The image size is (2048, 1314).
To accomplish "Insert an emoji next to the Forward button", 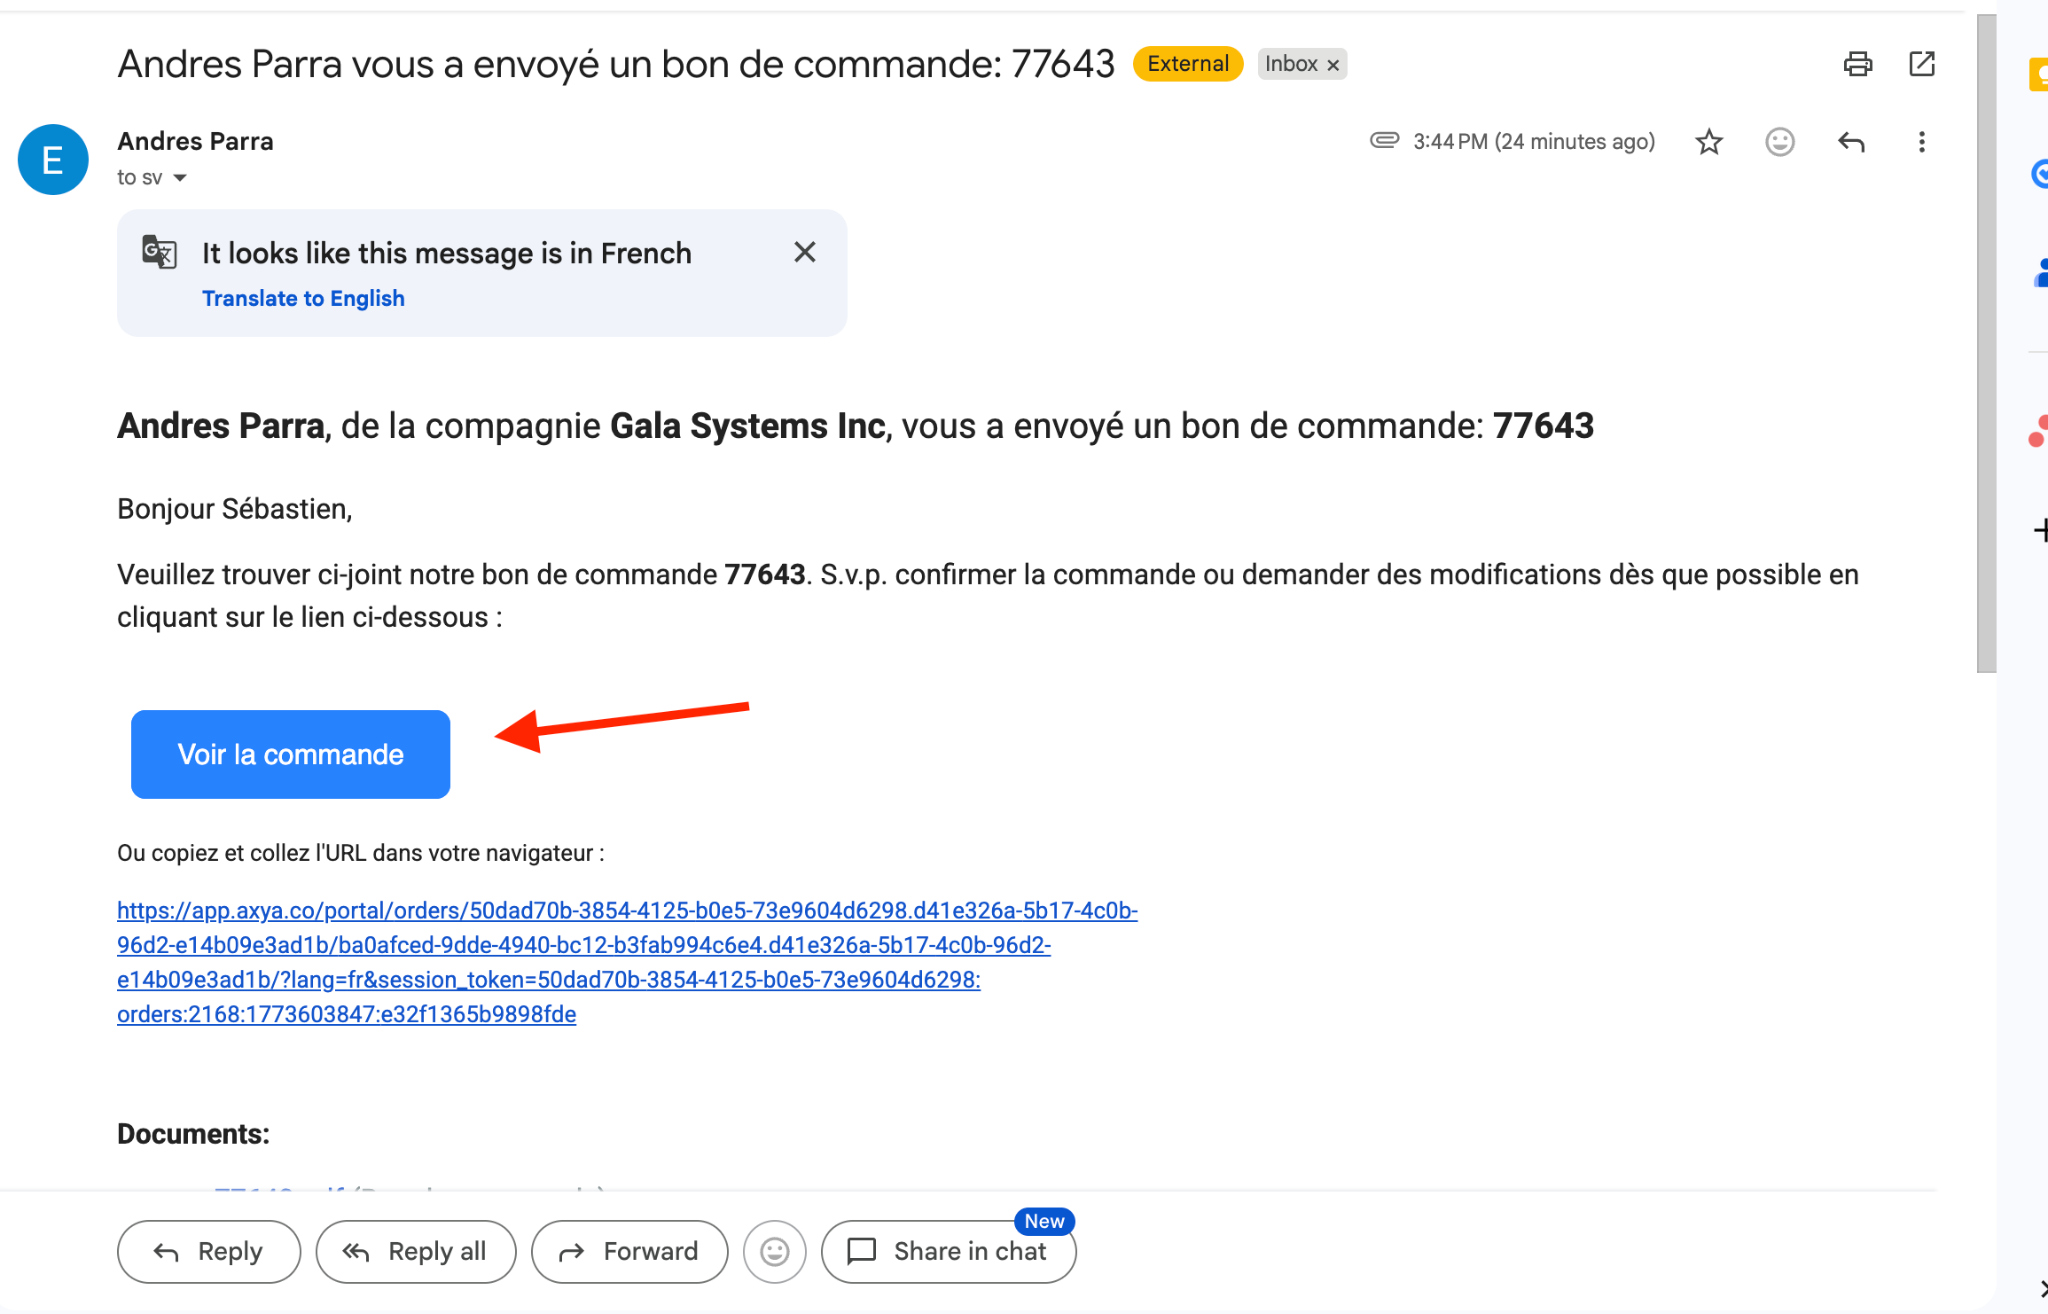I will 774,1251.
